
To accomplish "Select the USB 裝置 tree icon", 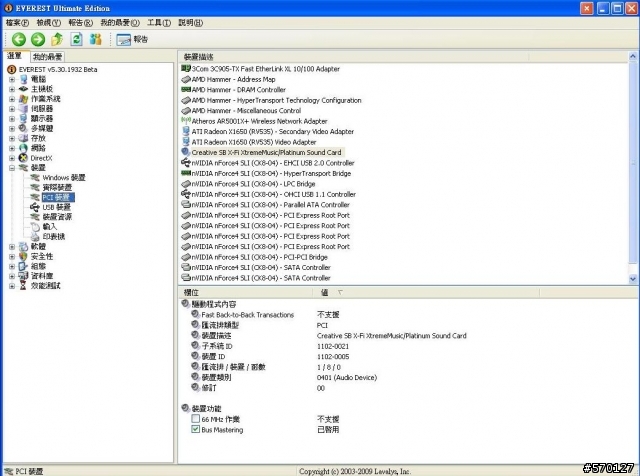I will (x=35, y=207).
